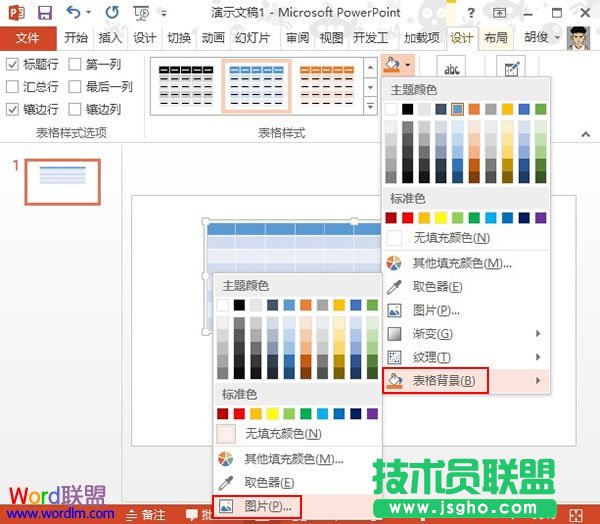Screen dimensions: 600x524
Task: Expand the table styles gallery more button
Action: click(370, 106)
